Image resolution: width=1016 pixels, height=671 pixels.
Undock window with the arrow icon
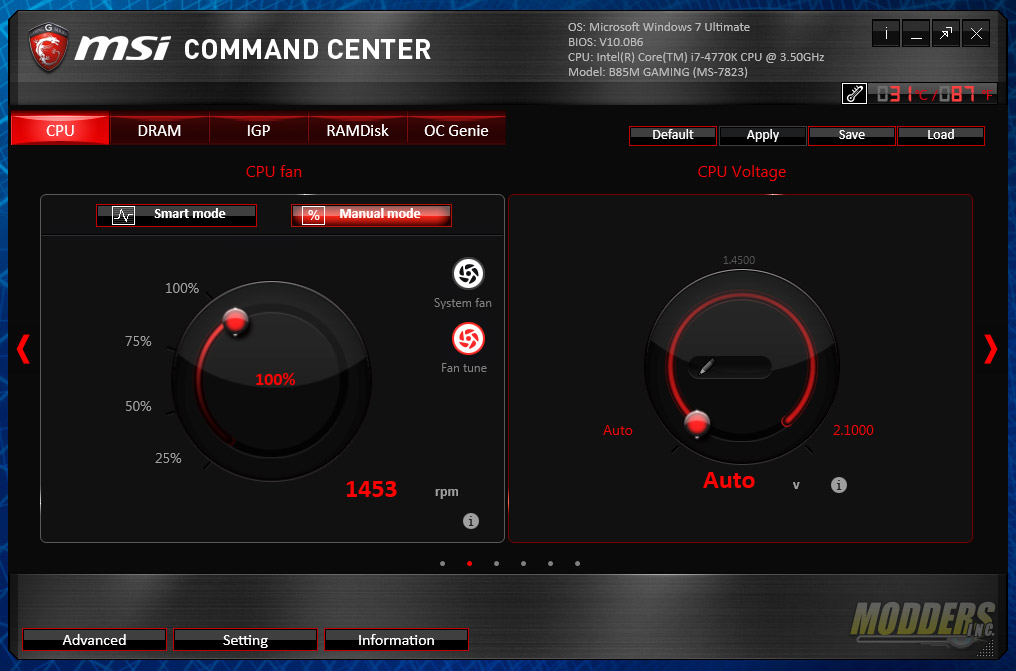click(945, 33)
